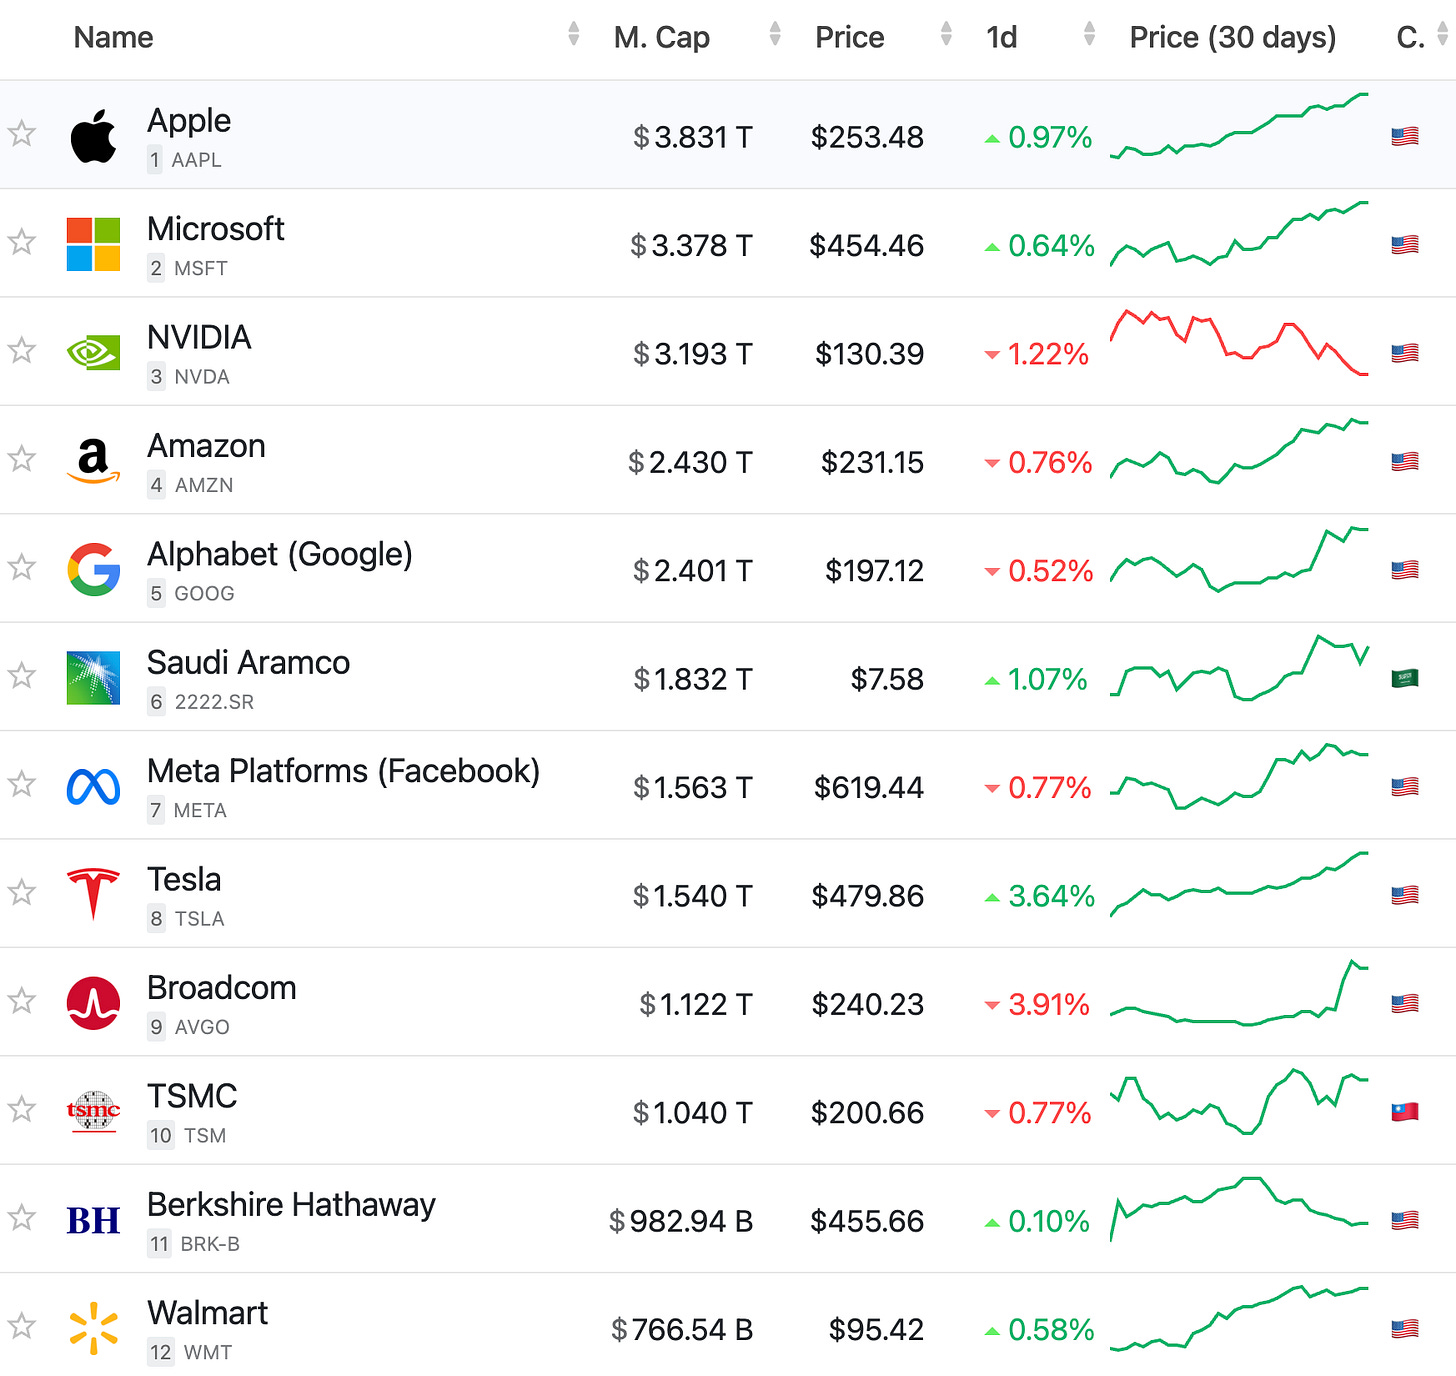Click the Amazon logo icon
1456x1376 pixels.
(x=93, y=461)
